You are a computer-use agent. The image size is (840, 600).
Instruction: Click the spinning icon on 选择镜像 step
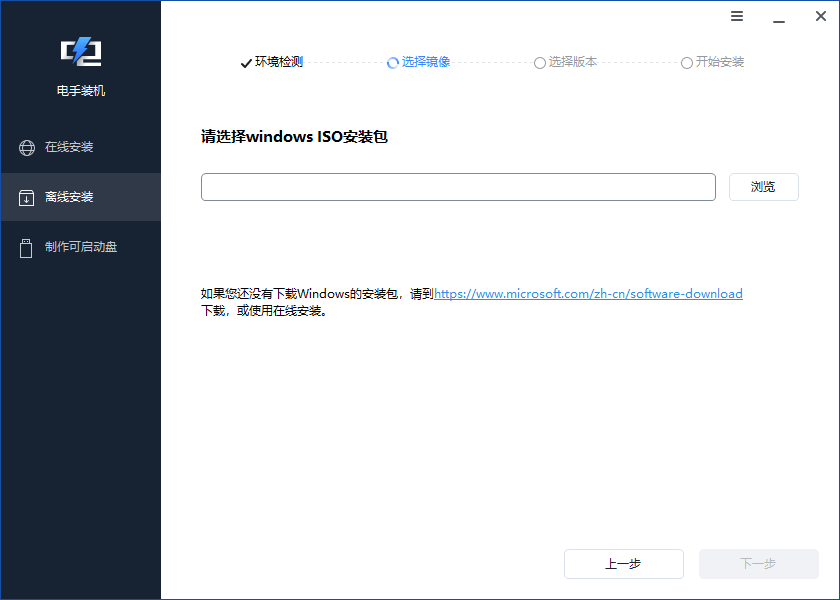(392, 62)
